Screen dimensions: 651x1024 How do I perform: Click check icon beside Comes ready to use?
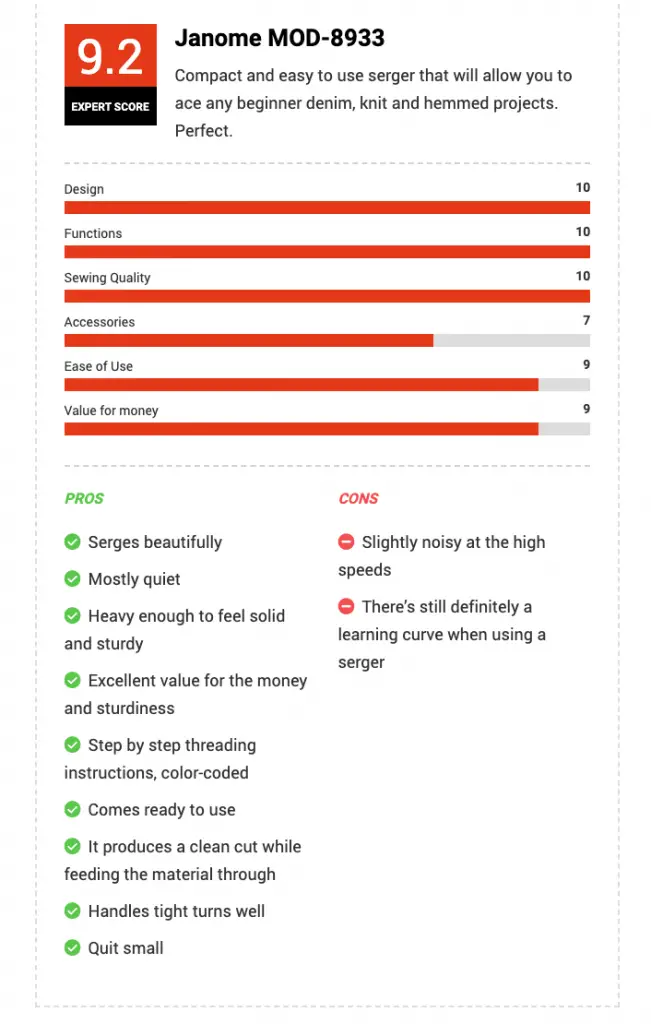point(72,809)
